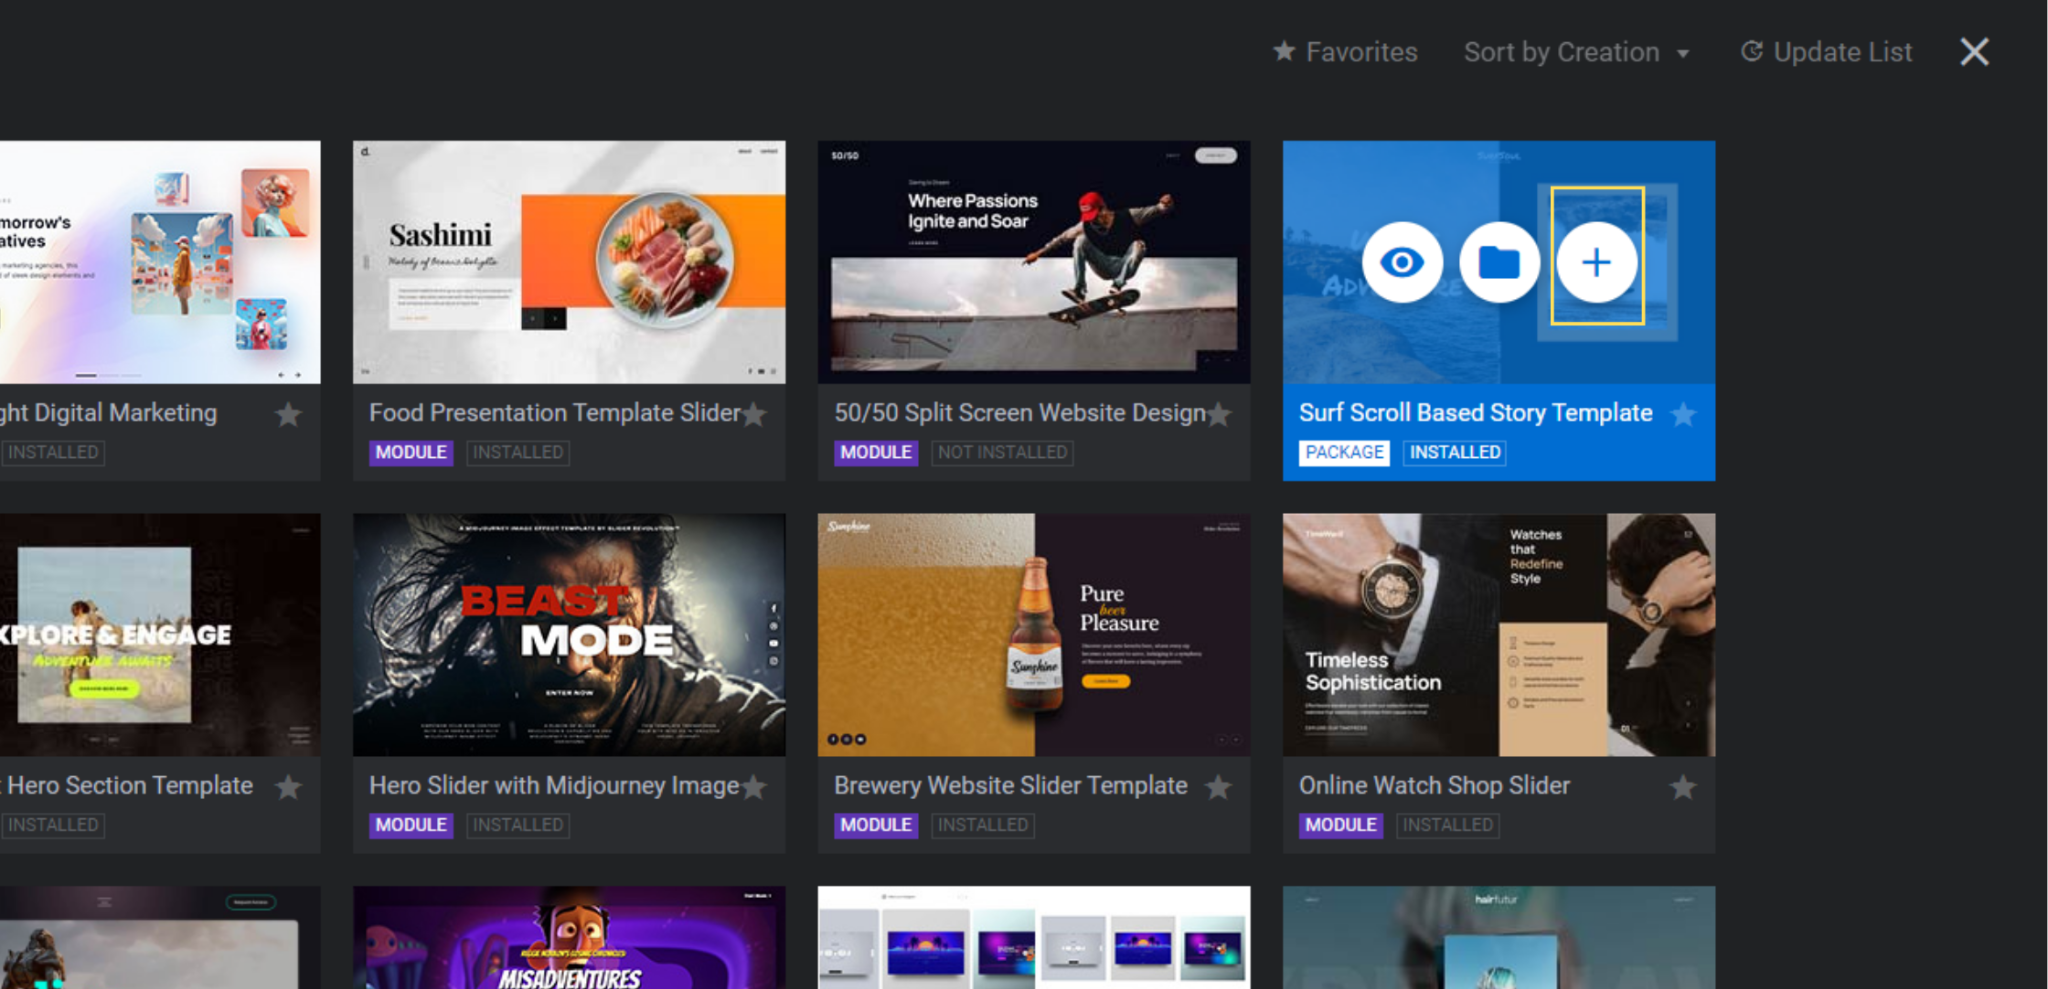
Task: Add Surf Scroll template with plus icon
Action: 1596,262
